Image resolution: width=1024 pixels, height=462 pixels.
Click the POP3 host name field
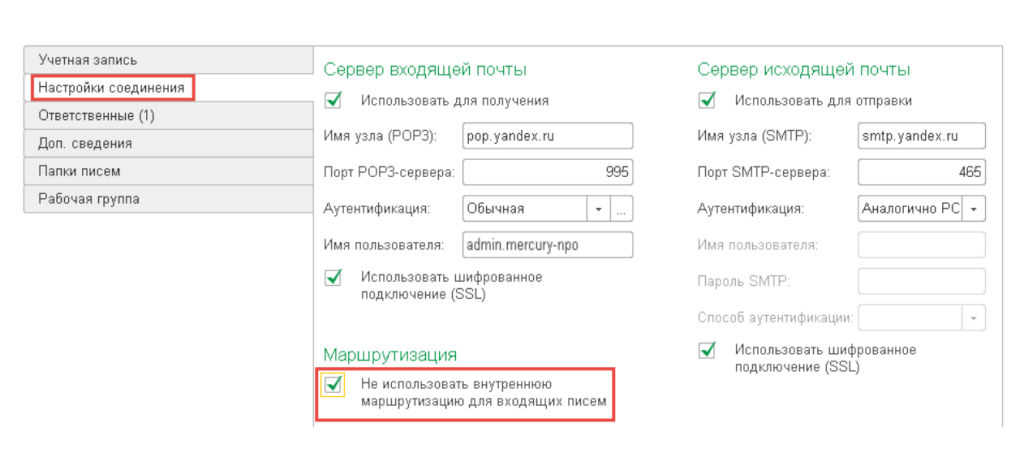[x=548, y=136]
